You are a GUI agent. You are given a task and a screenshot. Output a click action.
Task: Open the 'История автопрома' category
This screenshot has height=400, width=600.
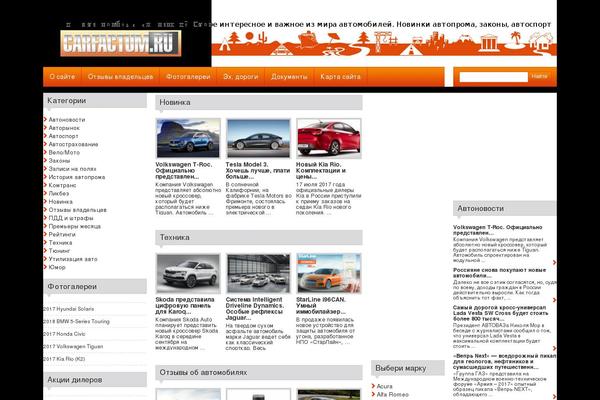pyautogui.click(x=77, y=177)
